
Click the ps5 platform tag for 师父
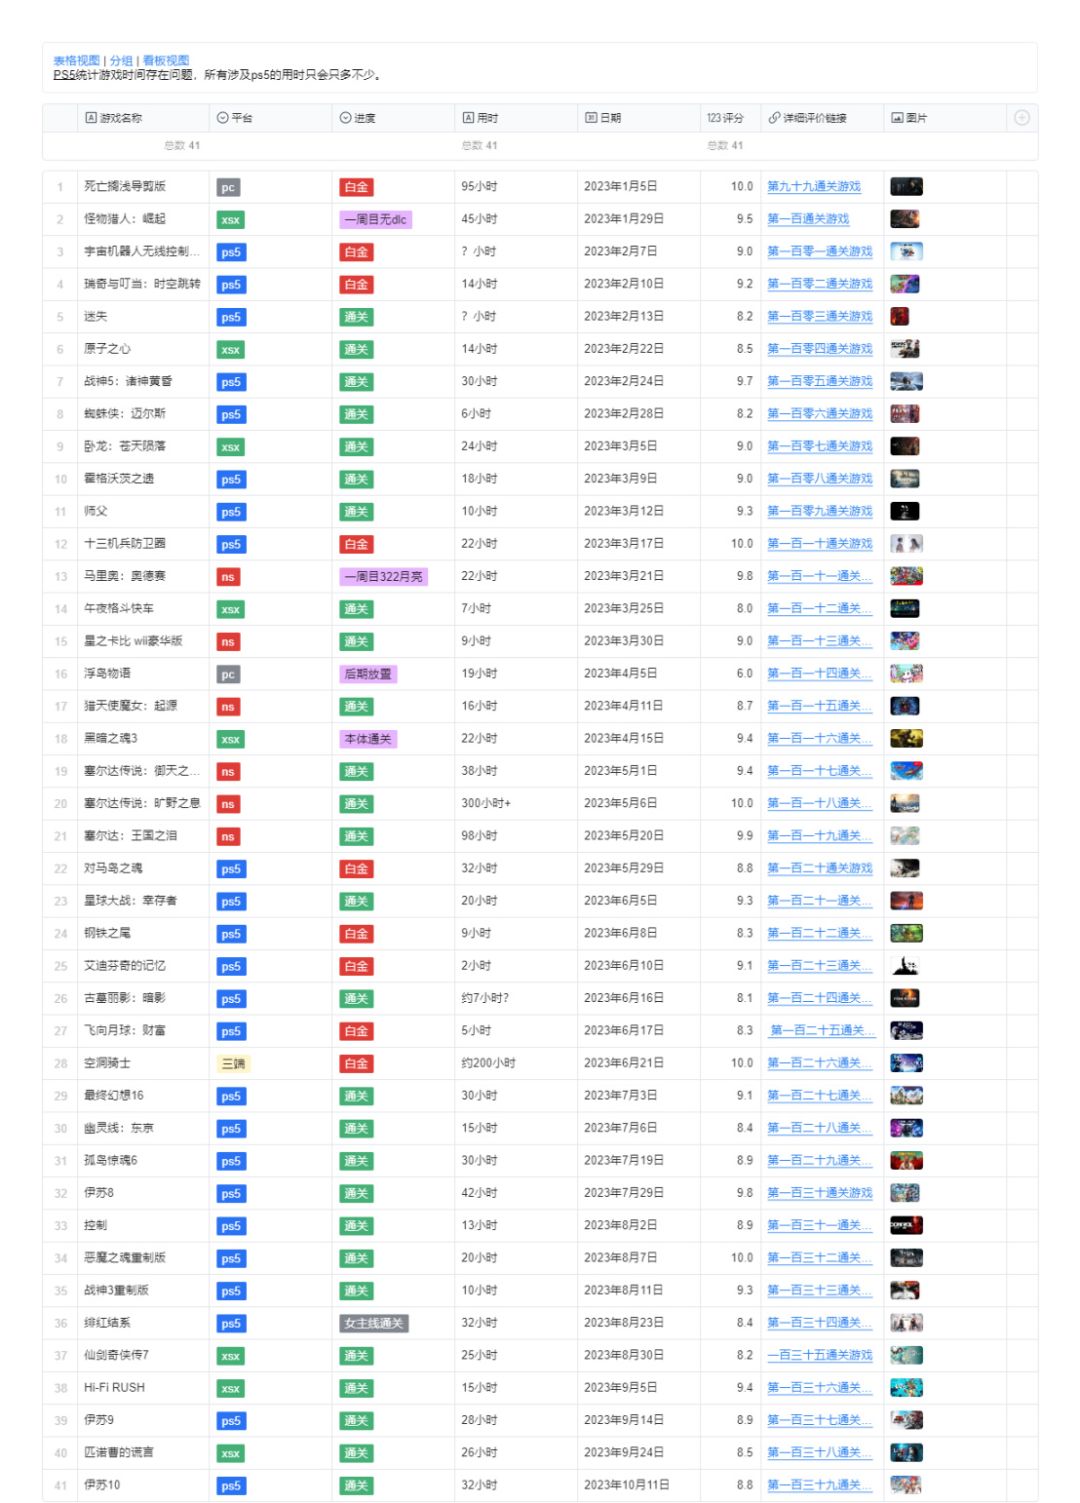click(231, 512)
